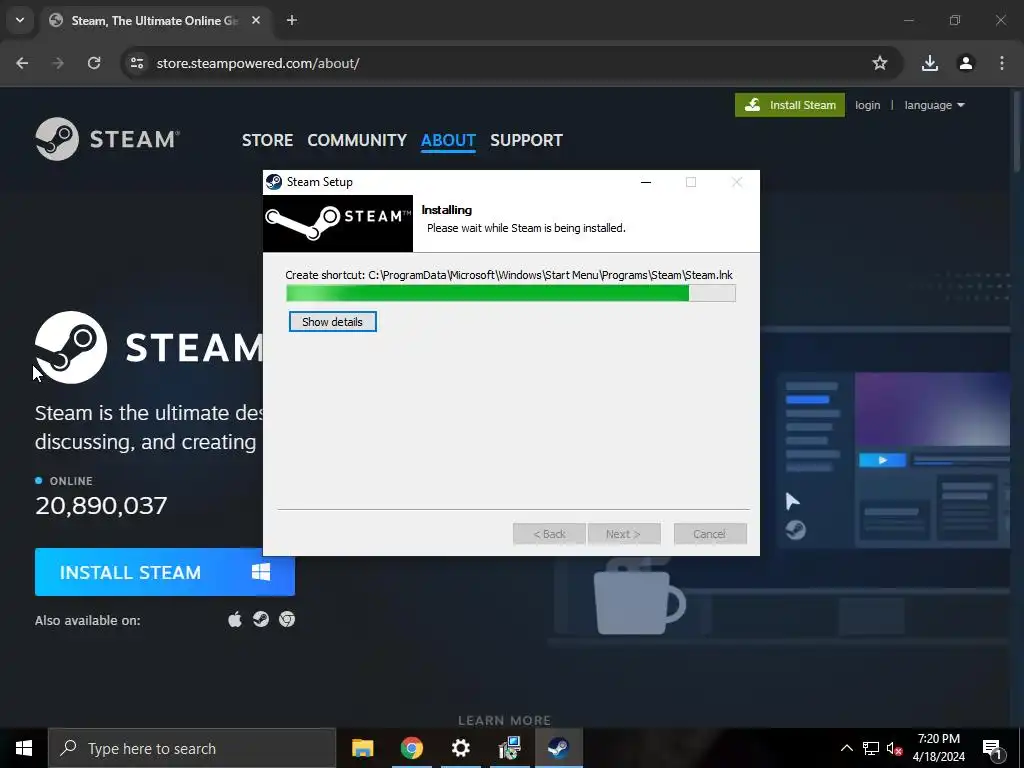Click the LEARN MORE link
Viewport: 1024px width, 768px height.
[504, 720]
